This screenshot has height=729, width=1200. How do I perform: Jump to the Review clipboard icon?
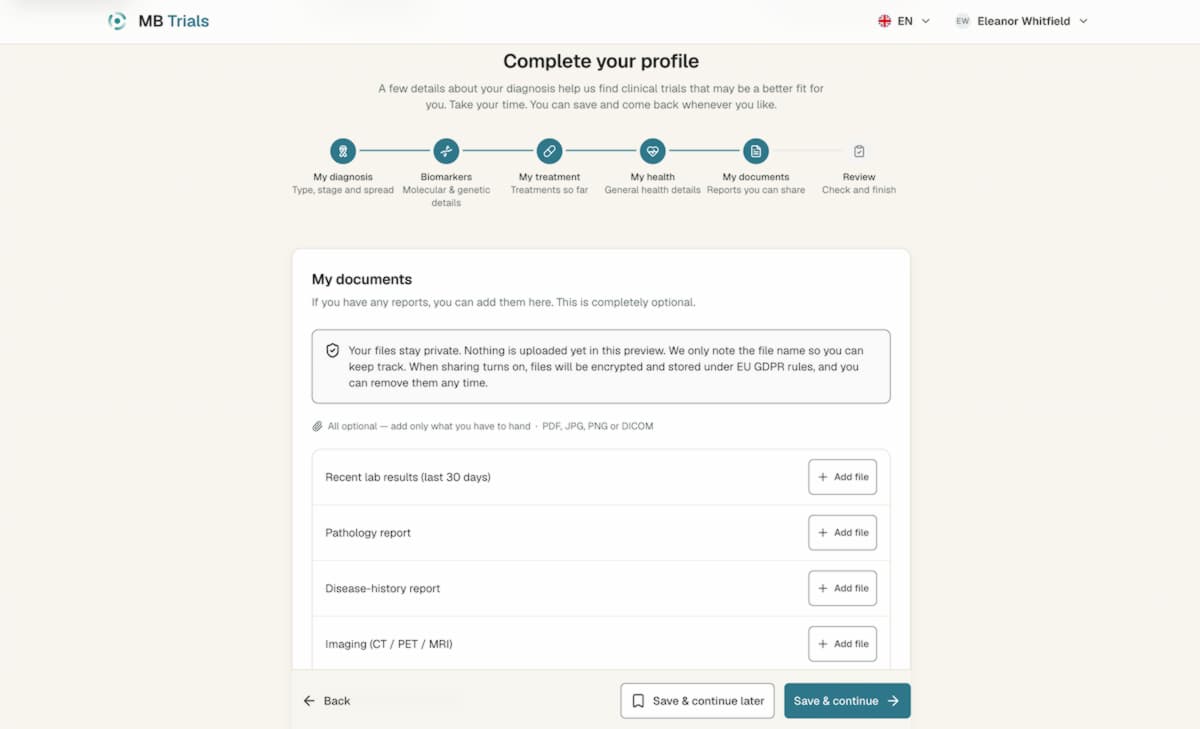point(859,151)
